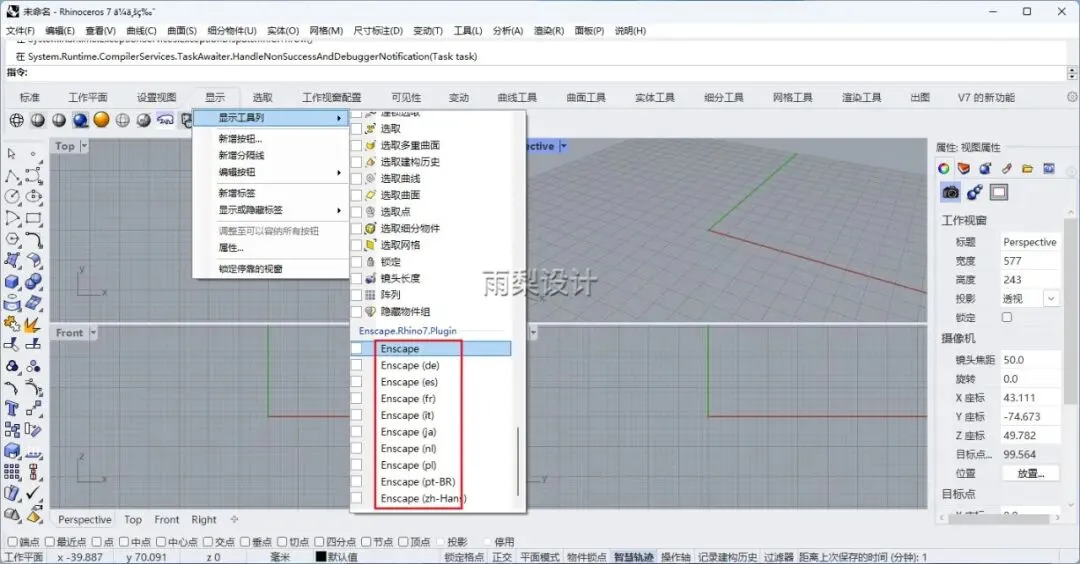Expand the 显示工具列 submenu
This screenshot has width=1080, height=564.
pyautogui.click(x=271, y=118)
